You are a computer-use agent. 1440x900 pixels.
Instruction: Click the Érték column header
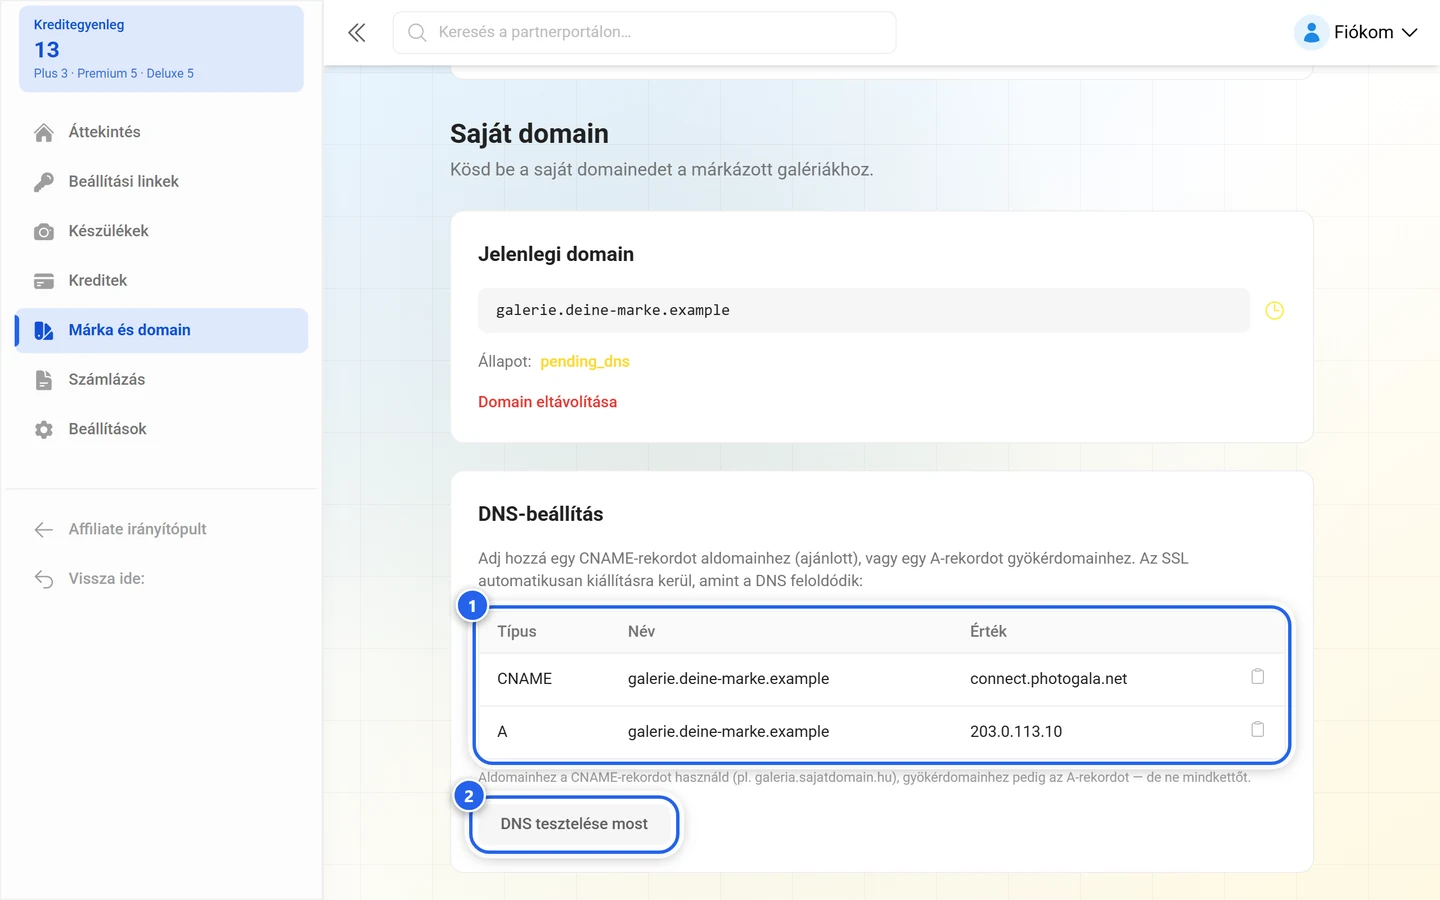point(988,632)
